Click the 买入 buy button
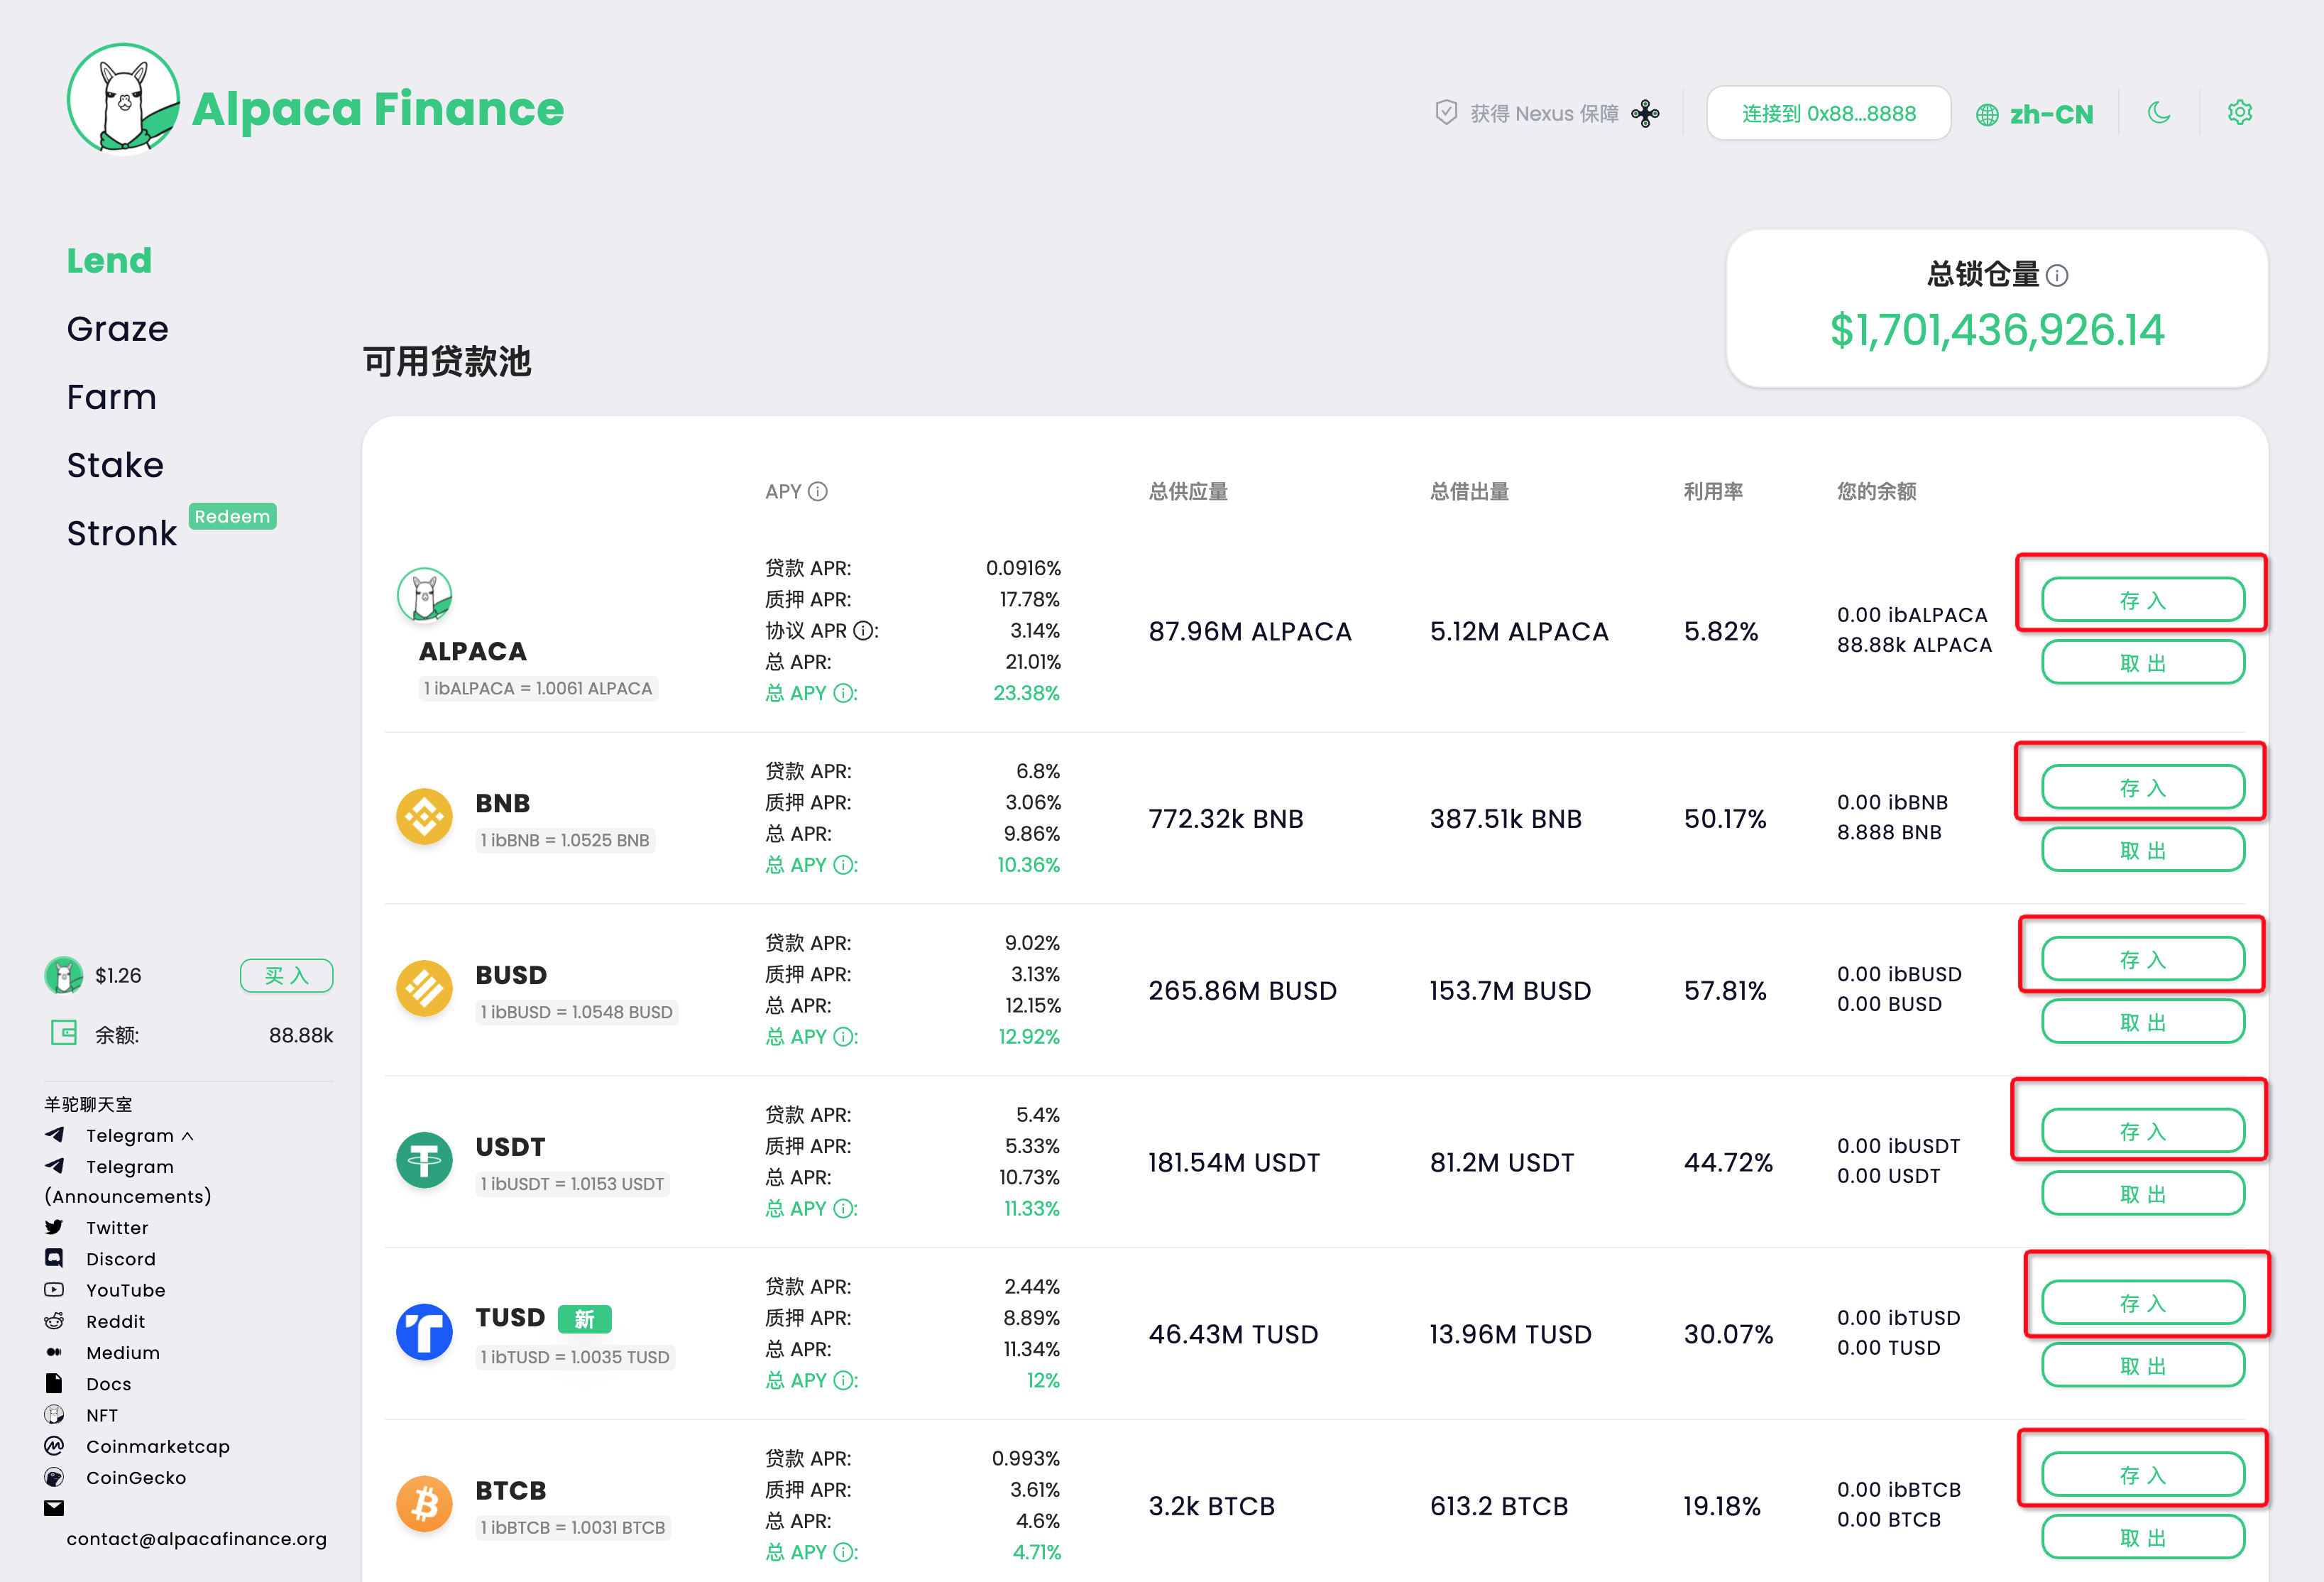 coord(286,975)
